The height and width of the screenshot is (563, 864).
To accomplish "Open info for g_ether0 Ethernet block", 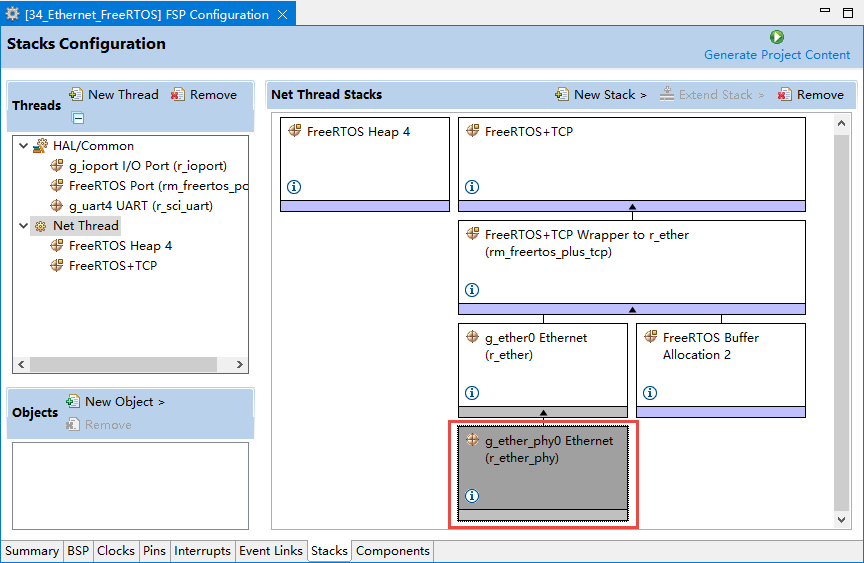I will coord(472,393).
